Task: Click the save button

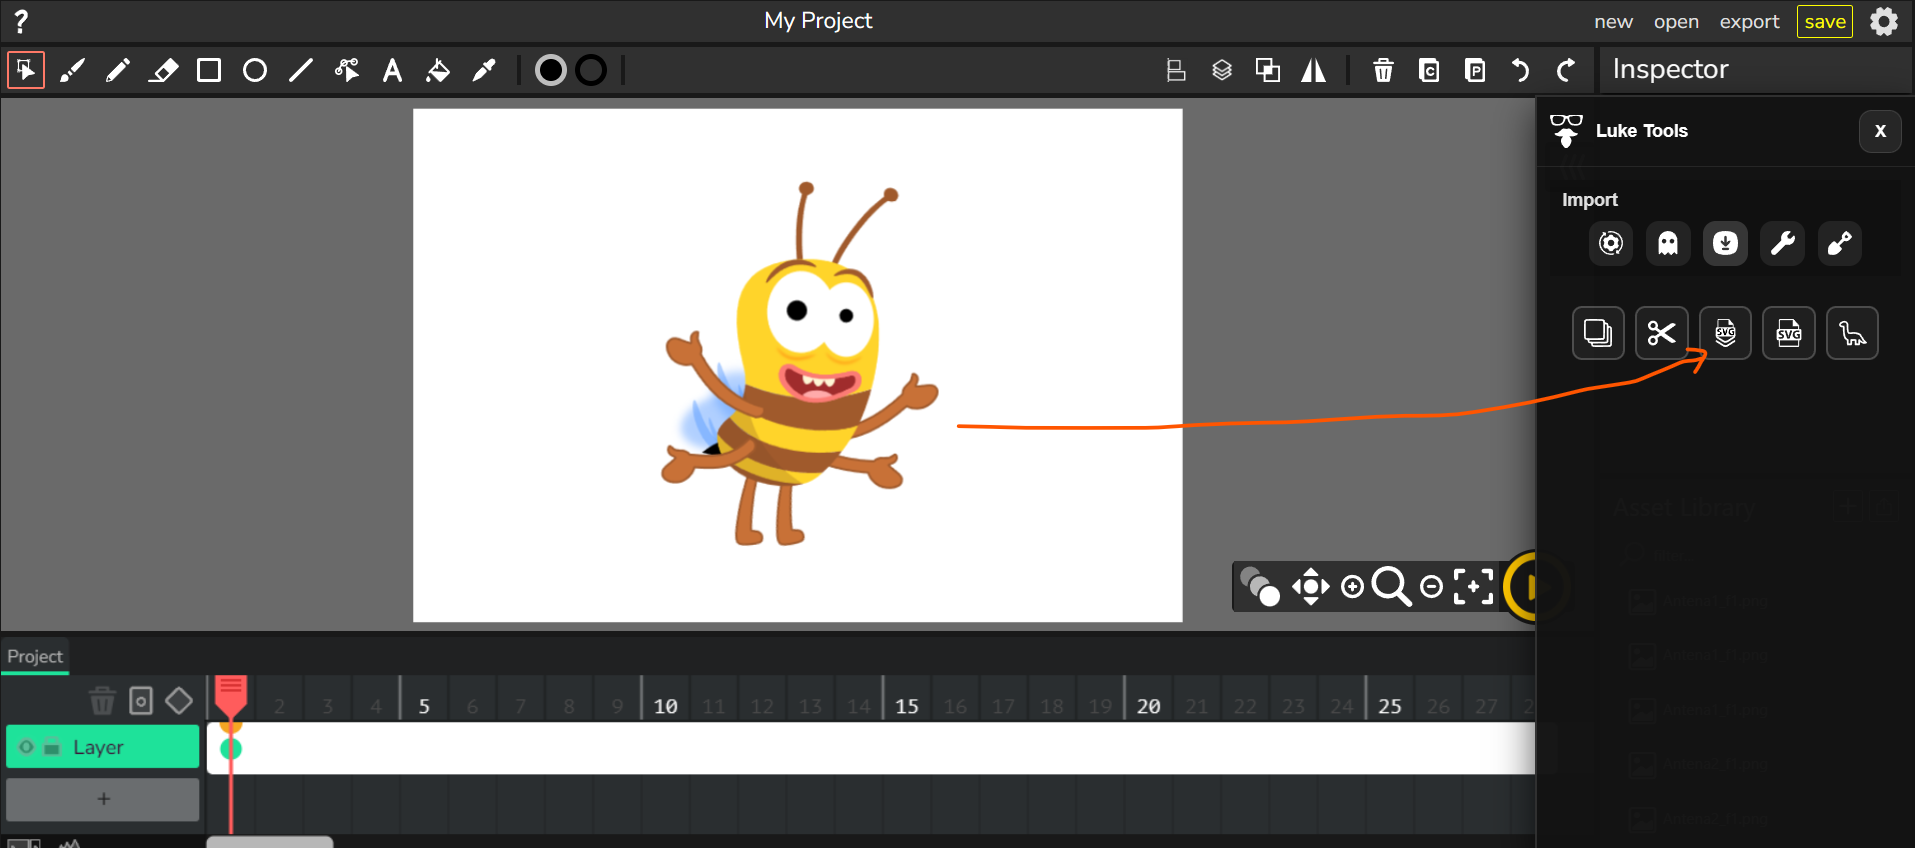Action: coord(1824,21)
